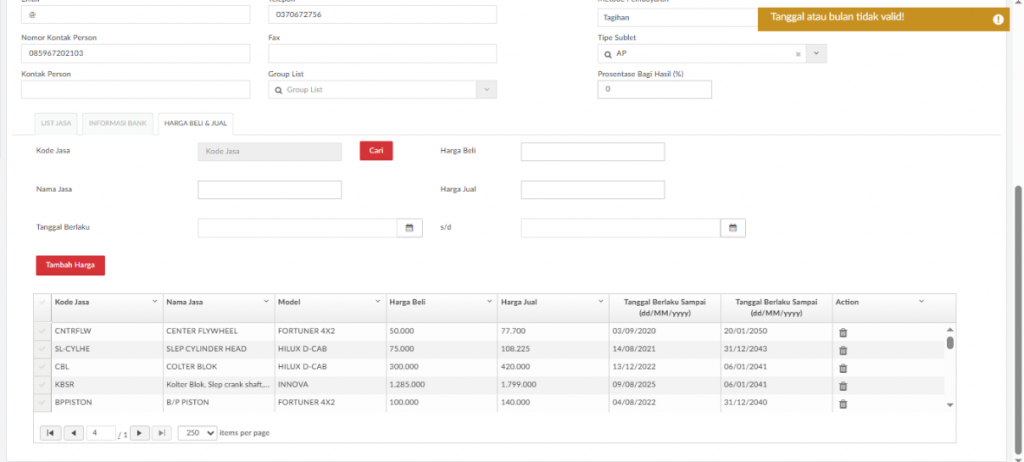This screenshot has width=1024, height=462.
Task: Click the red Cari button
Action: coord(376,151)
